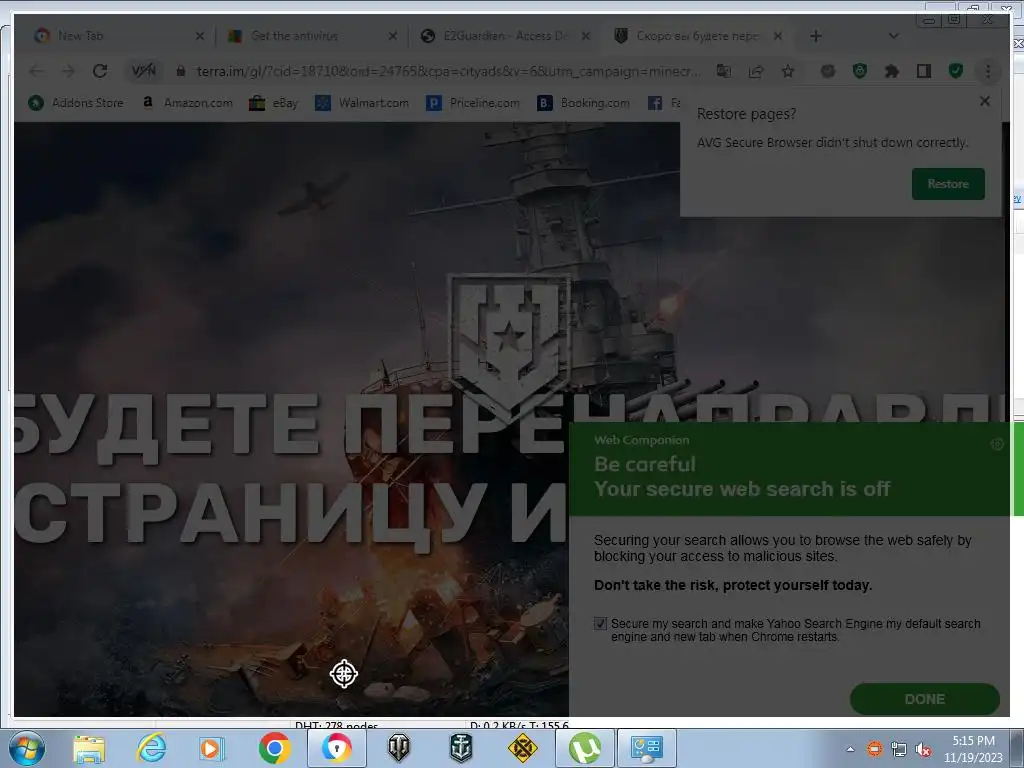1024x768 pixels.
Task: Switch to AVG Secure Browser taskbar icon
Action: coord(336,748)
